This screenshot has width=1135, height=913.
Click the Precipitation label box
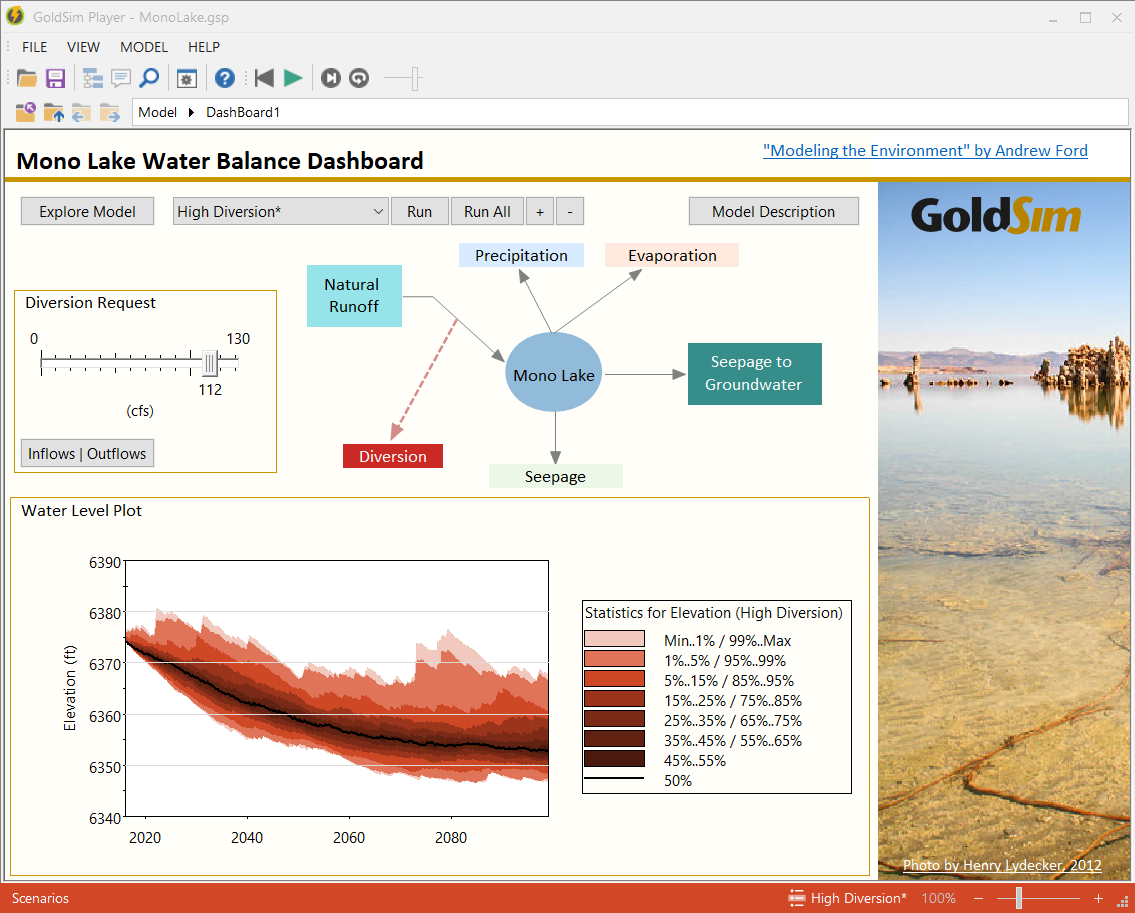521,256
